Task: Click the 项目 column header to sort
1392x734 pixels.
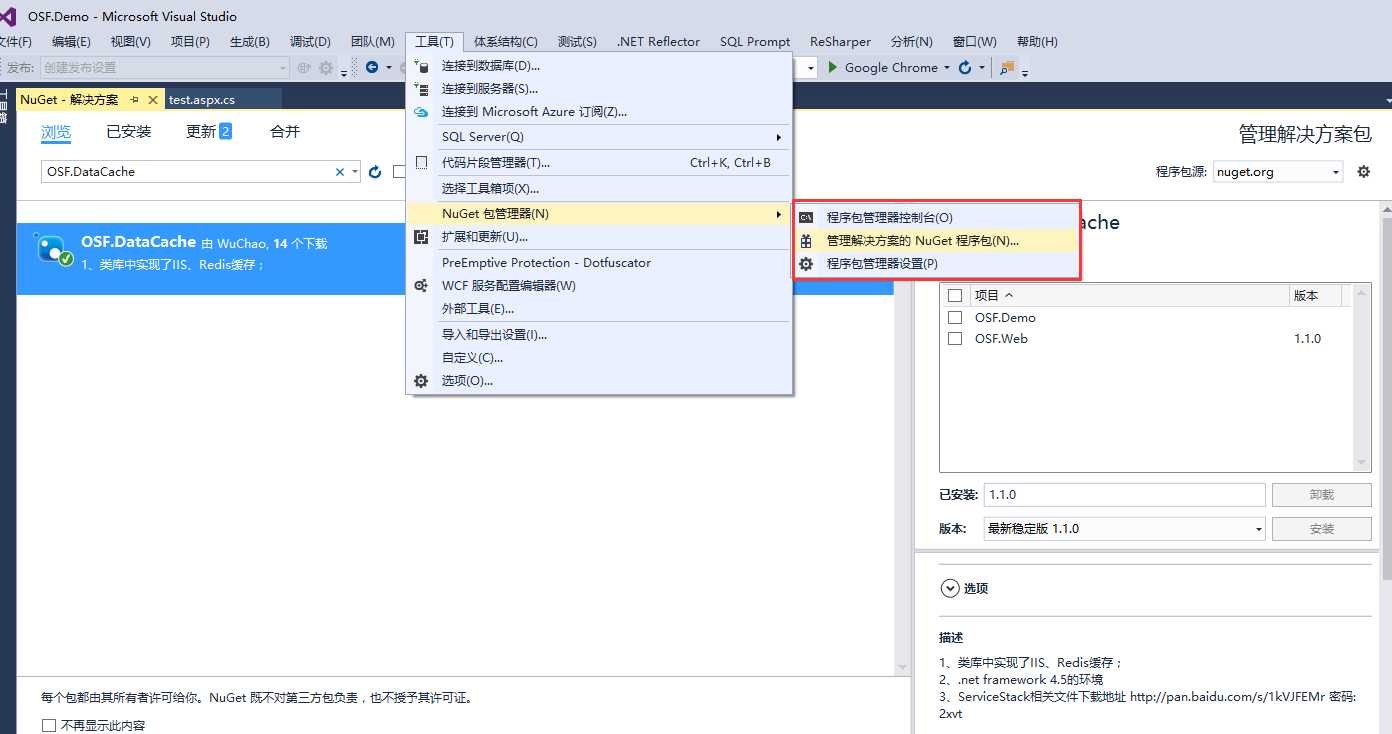Action: (1130, 295)
